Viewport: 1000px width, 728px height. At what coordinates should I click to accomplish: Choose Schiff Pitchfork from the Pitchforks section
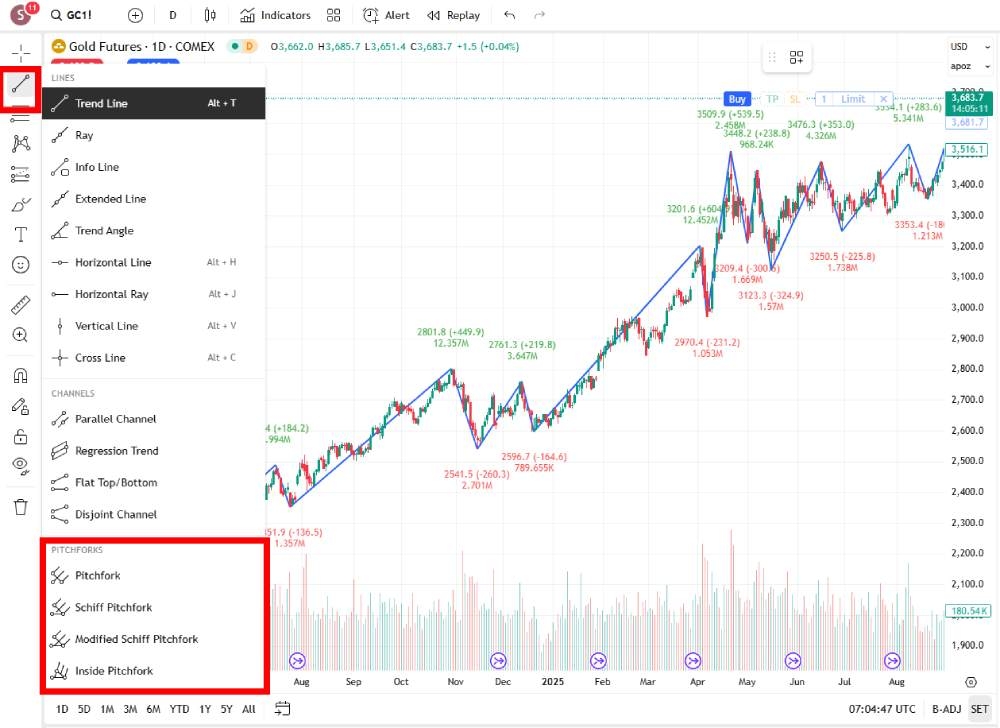coord(113,607)
